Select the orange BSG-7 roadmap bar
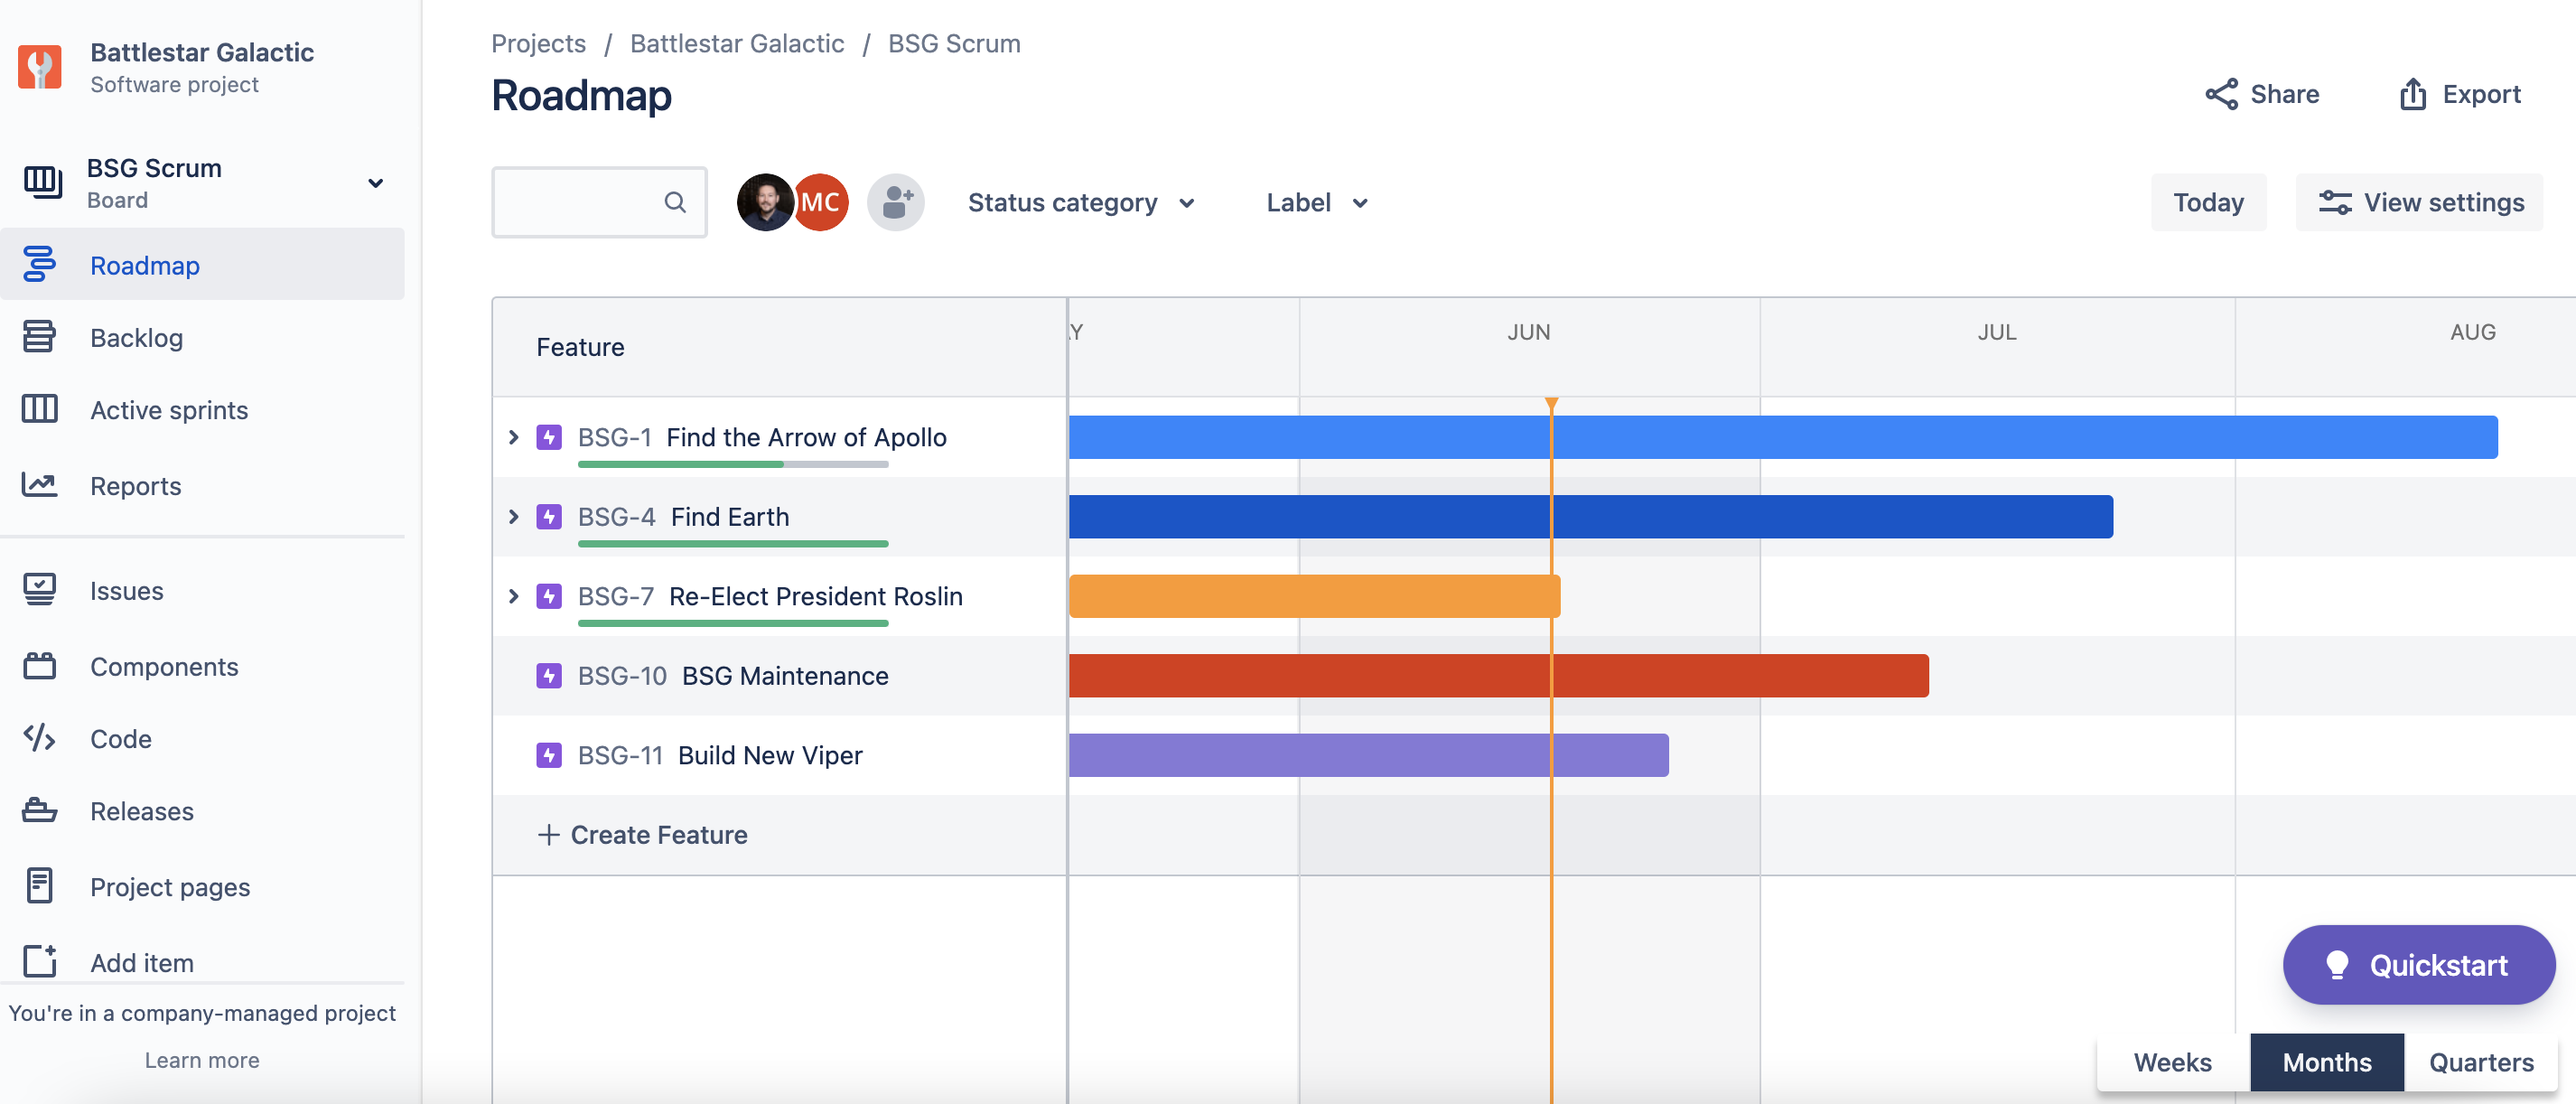 pos(1314,596)
